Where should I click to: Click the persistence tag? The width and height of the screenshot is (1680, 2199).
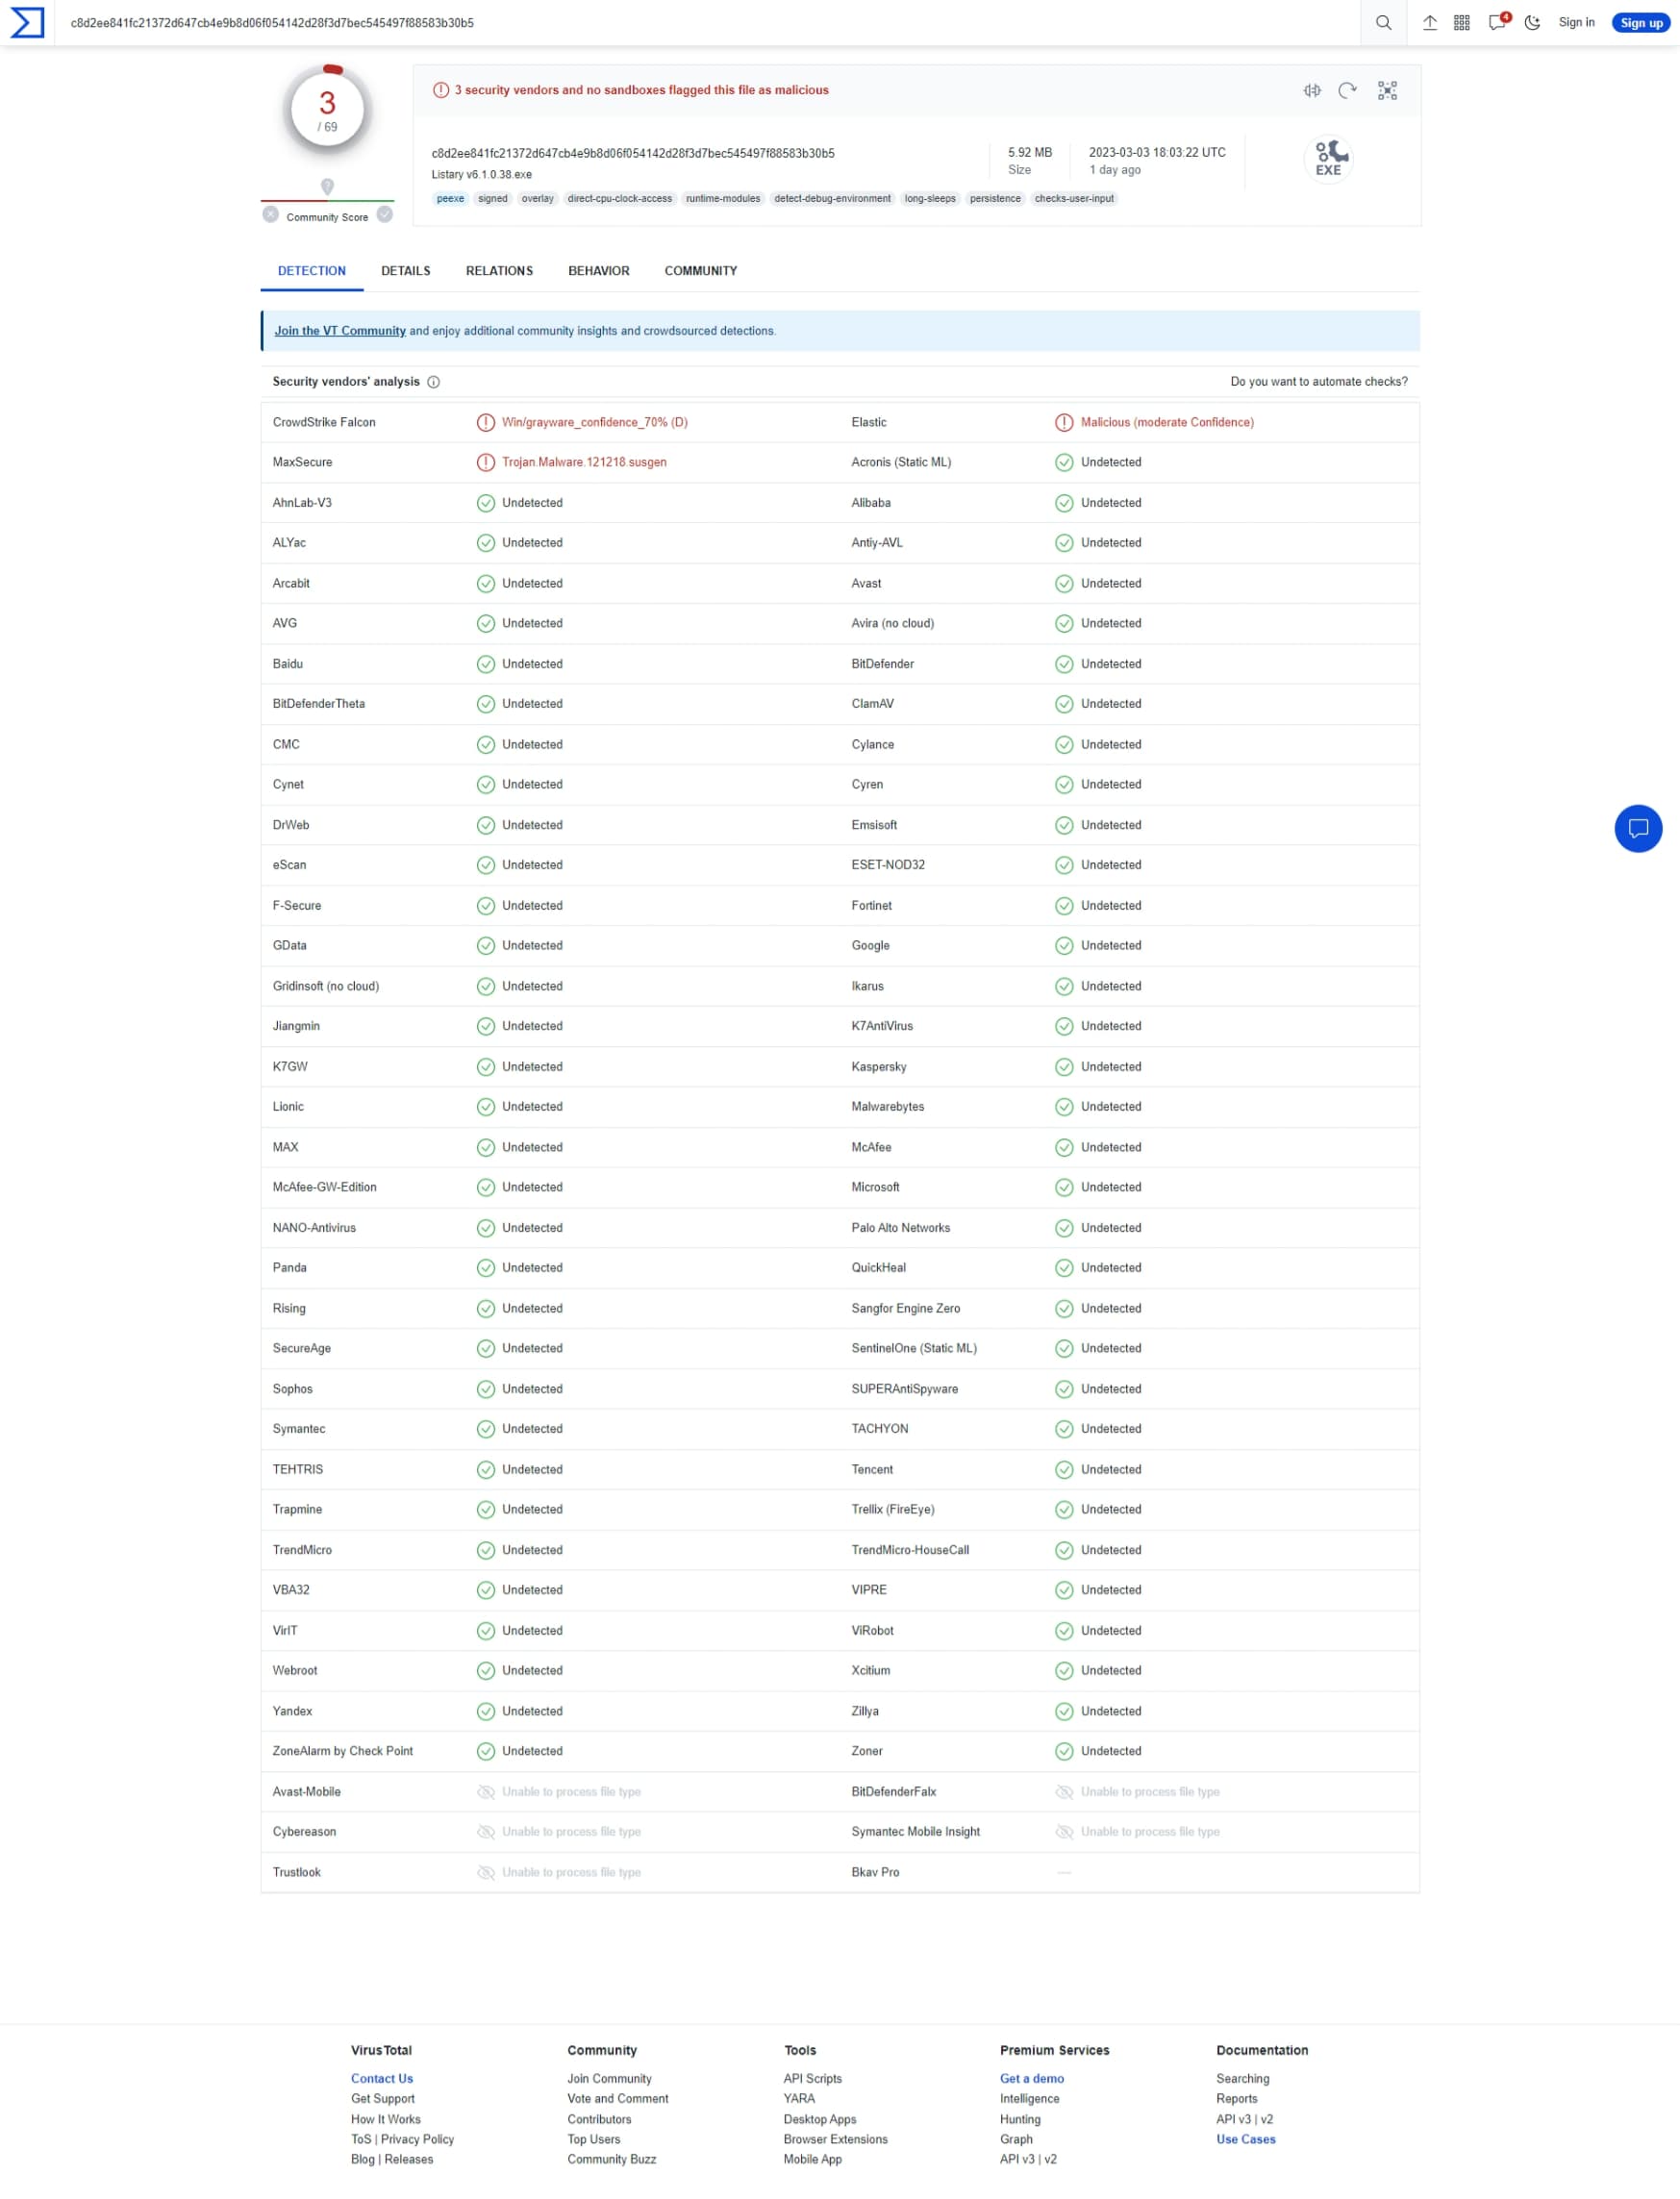click(x=995, y=199)
